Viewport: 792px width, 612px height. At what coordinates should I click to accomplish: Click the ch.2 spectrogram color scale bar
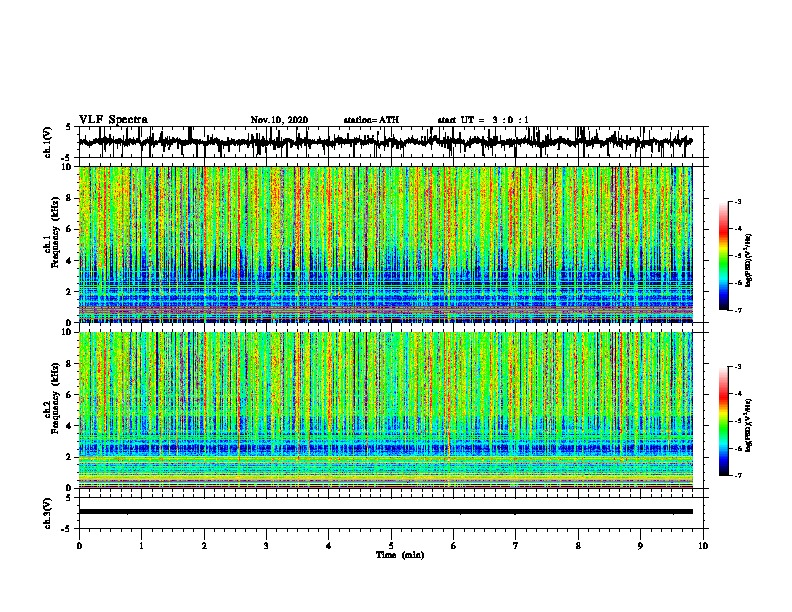coord(724,421)
